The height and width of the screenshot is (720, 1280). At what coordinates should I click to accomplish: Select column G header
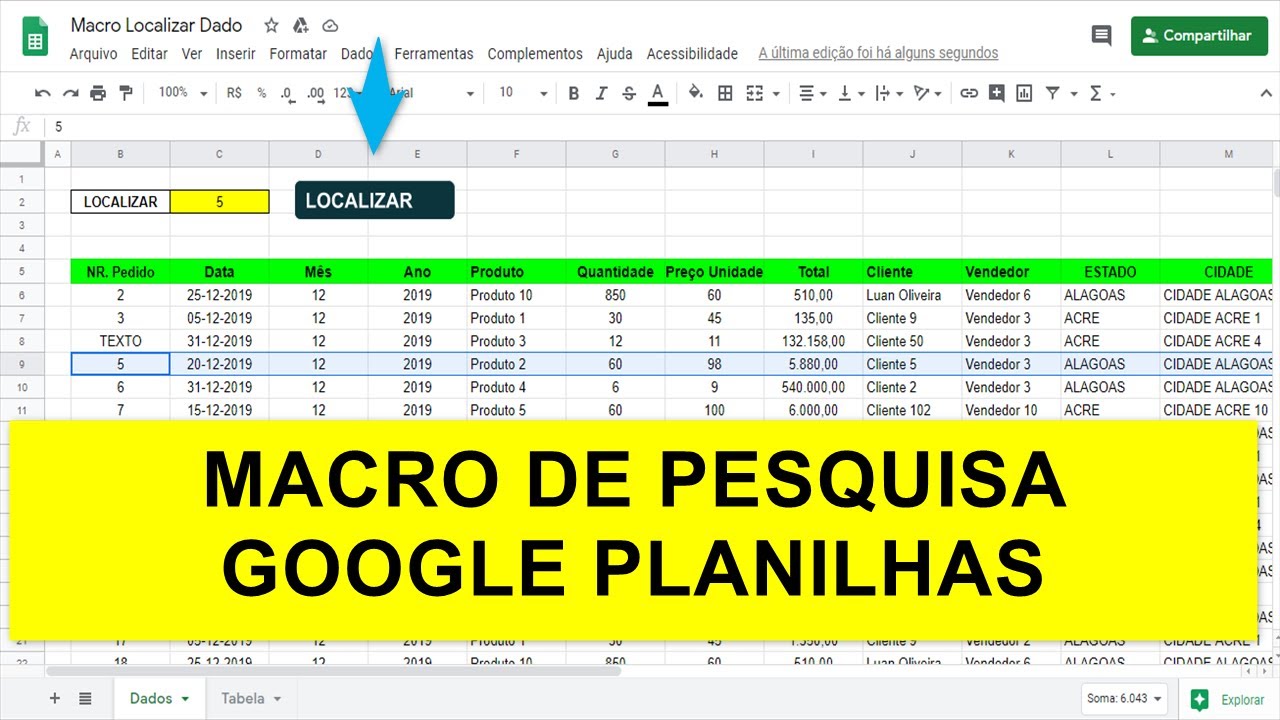click(615, 154)
